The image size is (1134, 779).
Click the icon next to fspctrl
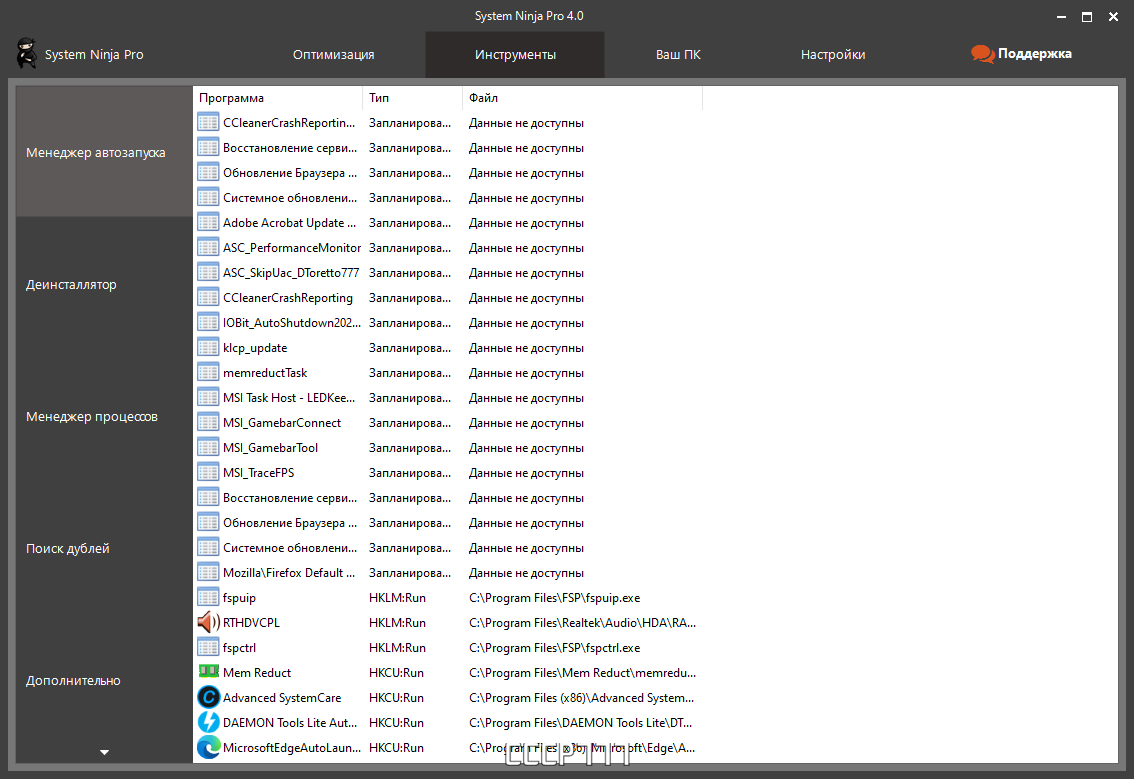tap(208, 647)
